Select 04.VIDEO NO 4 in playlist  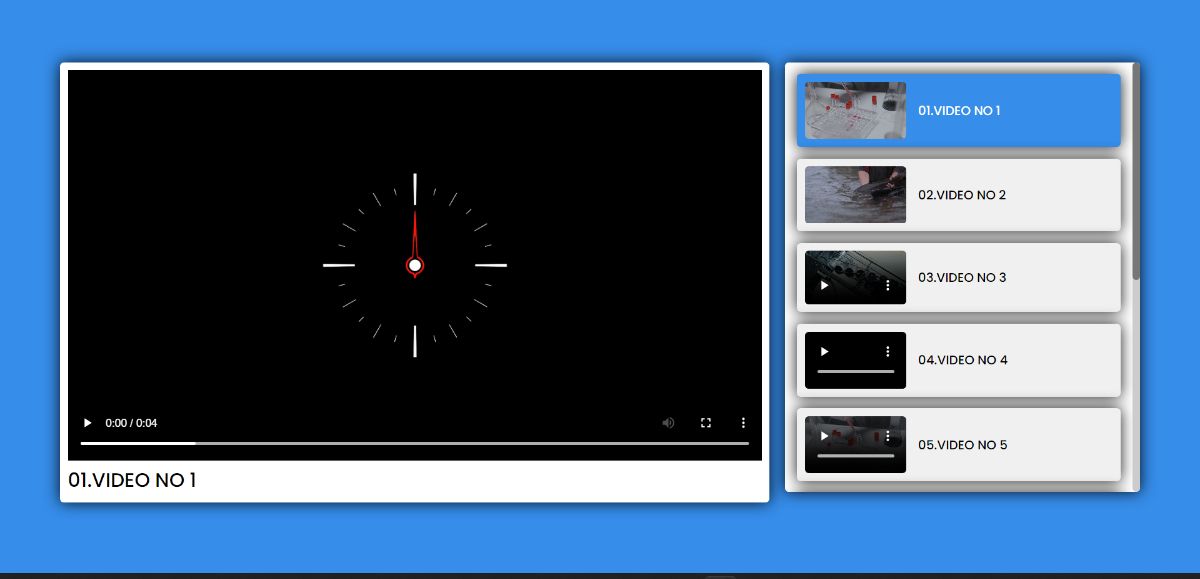pyautogui.click(x=959, y=360)
